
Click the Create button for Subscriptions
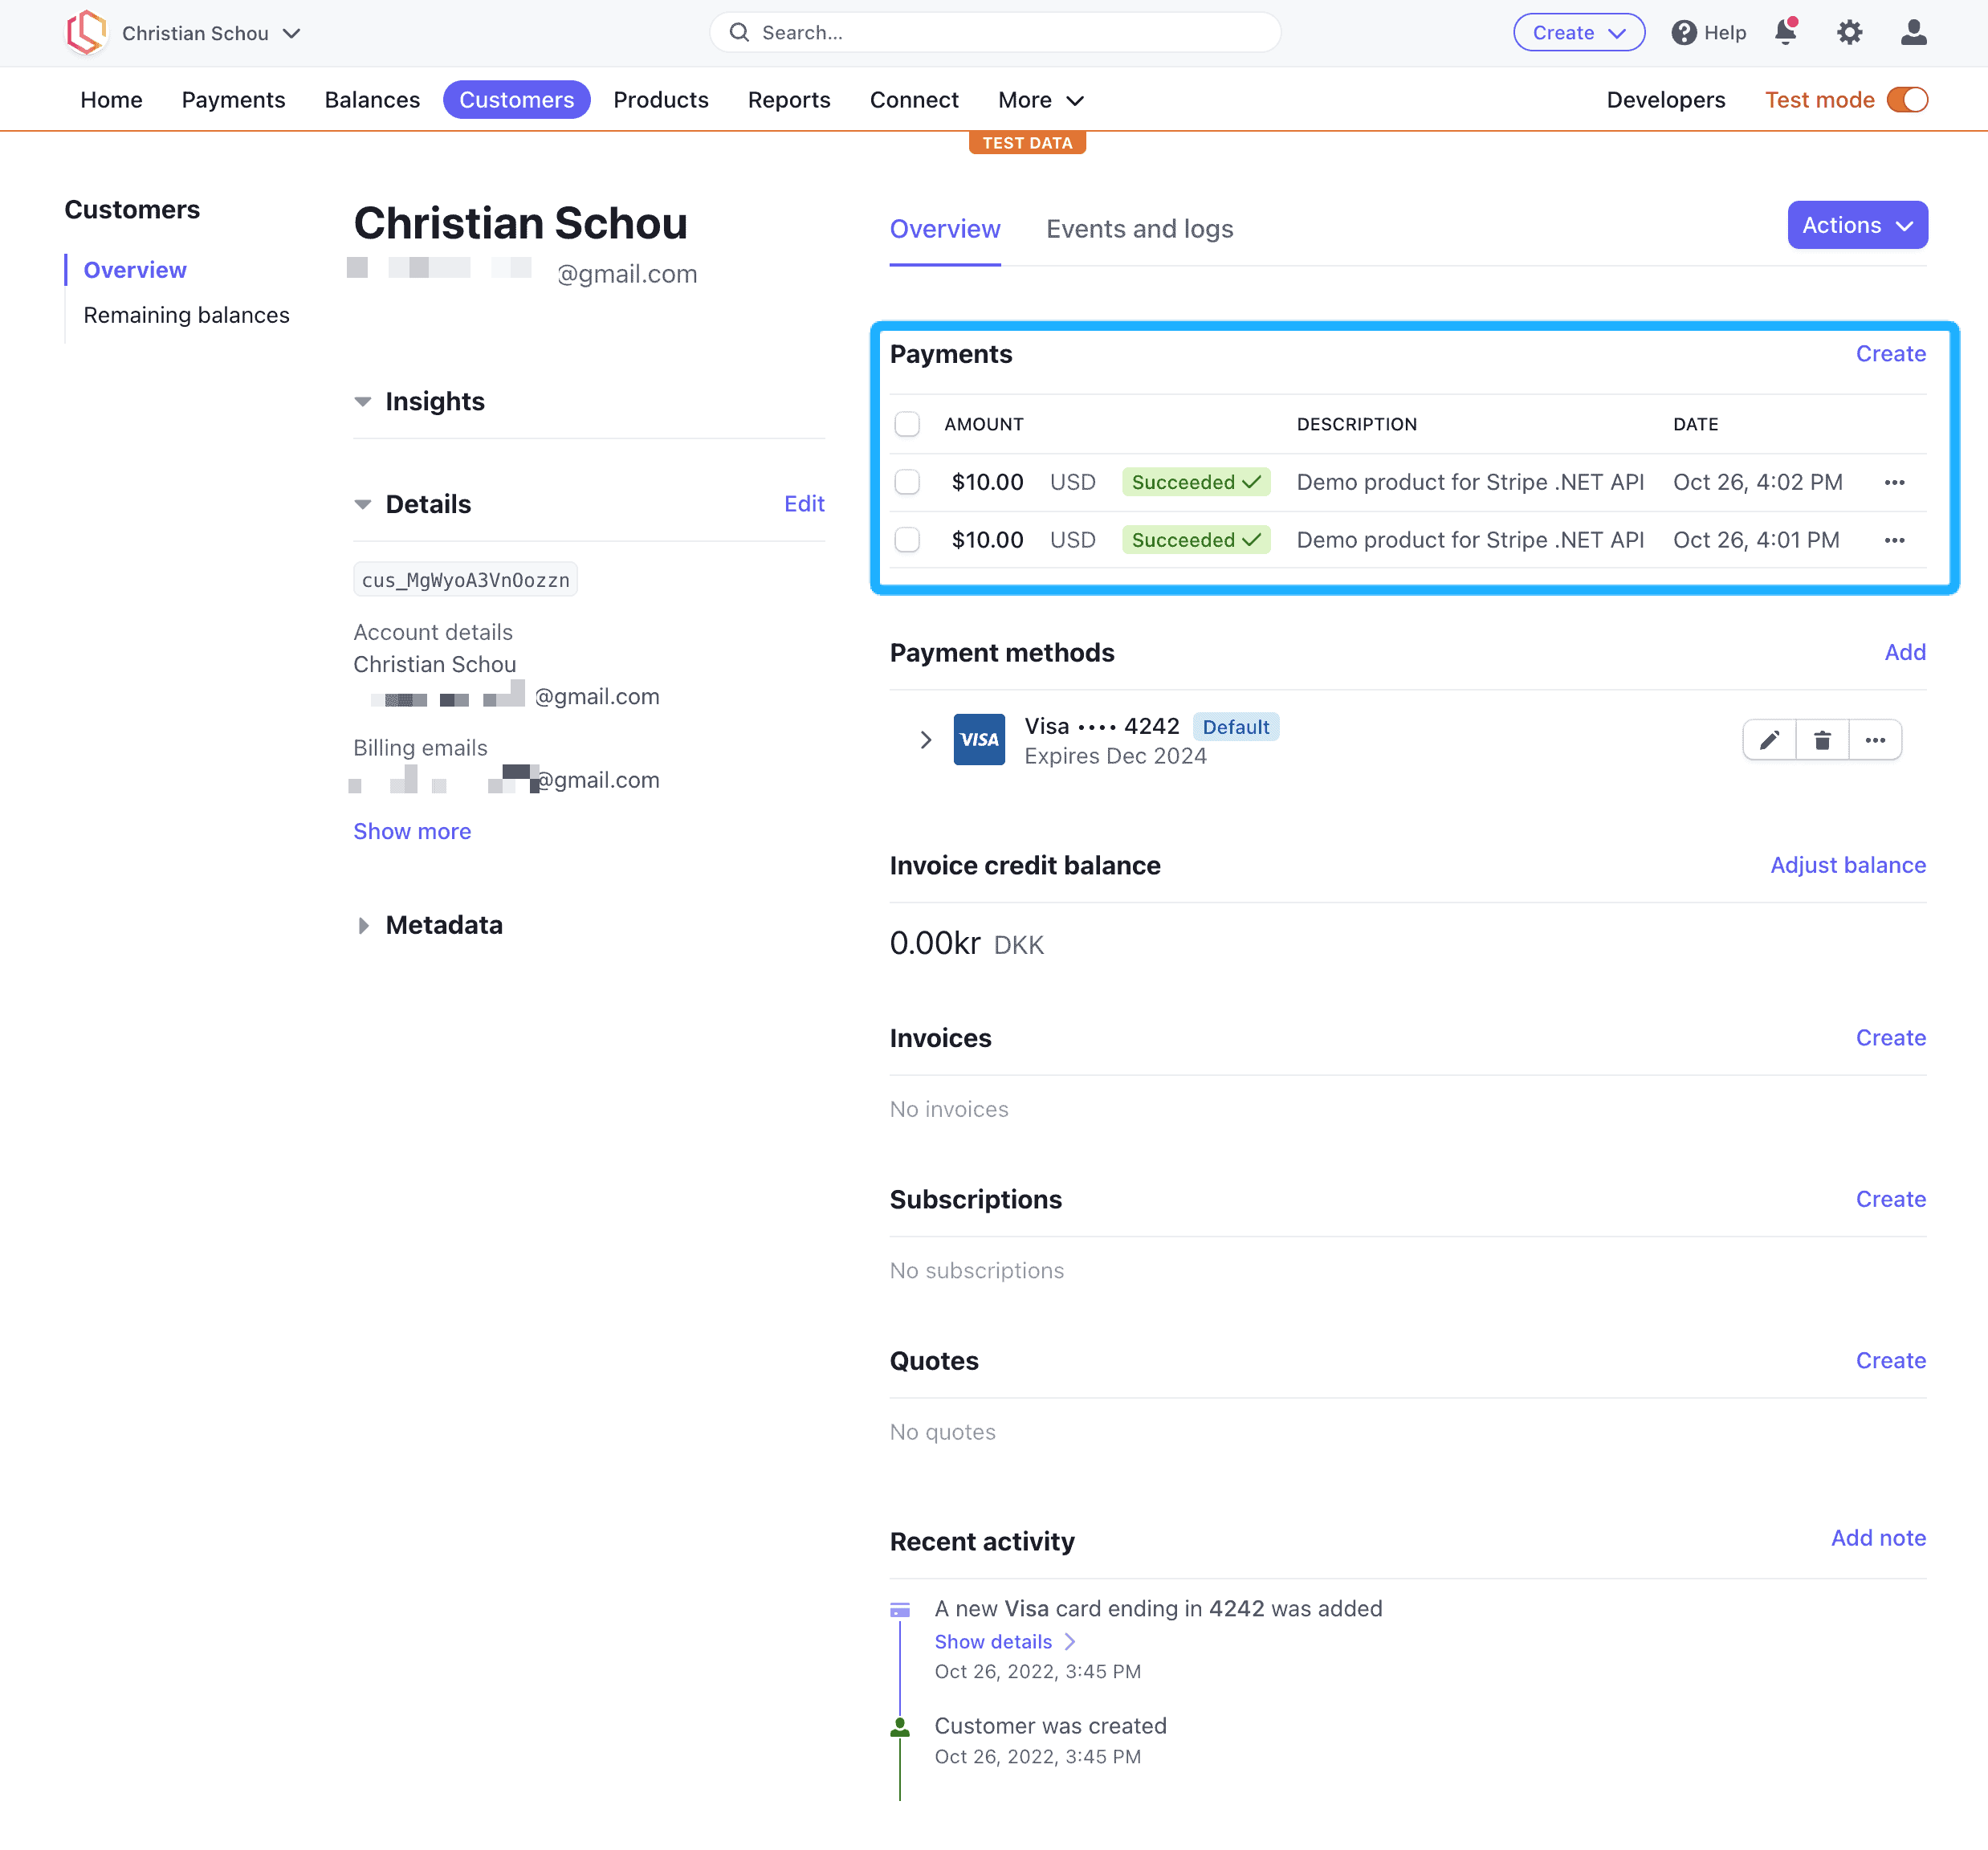point(1891,1198)
